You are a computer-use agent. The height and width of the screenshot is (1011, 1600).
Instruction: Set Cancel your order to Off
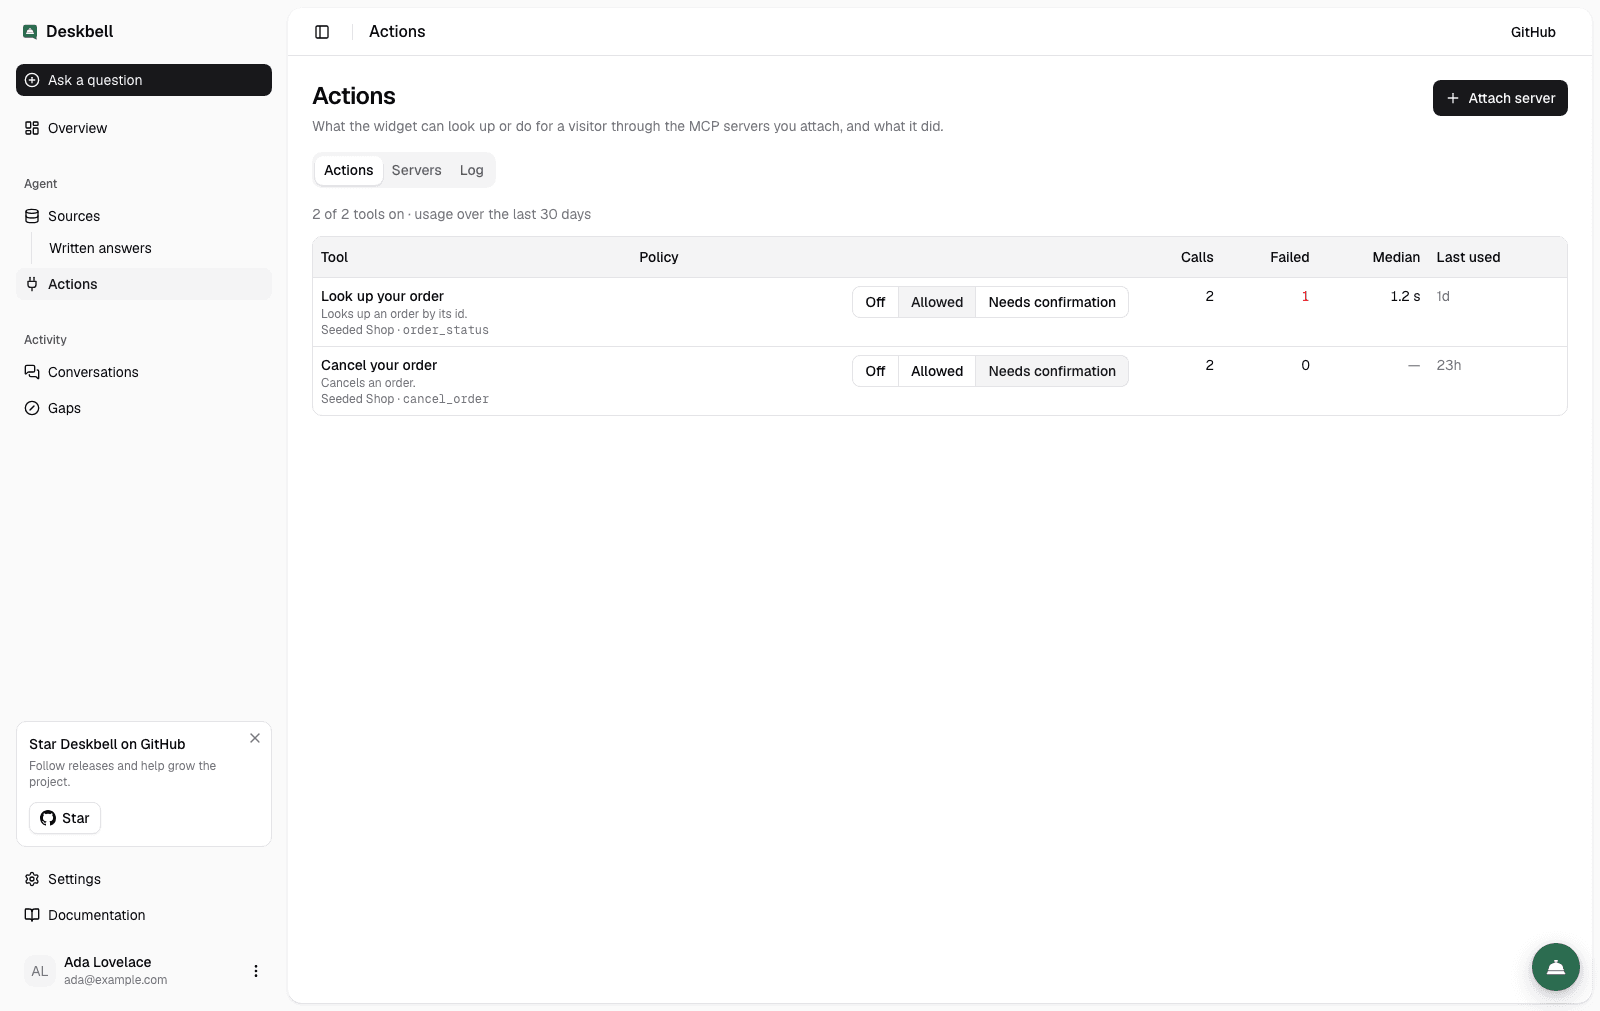click(x=875, y=371)
